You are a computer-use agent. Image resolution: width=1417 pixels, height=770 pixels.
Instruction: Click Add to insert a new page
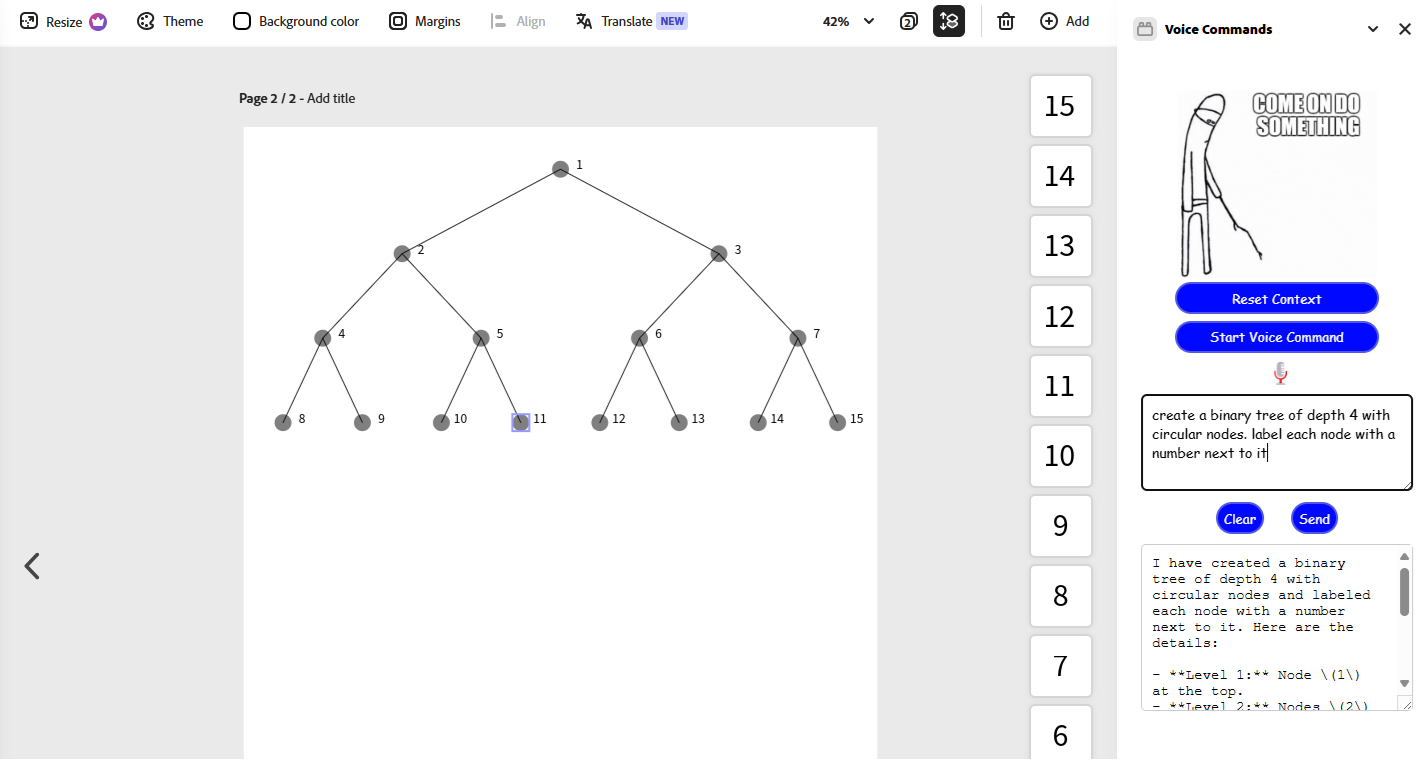pyautogui.click(x=1065, y=21)
